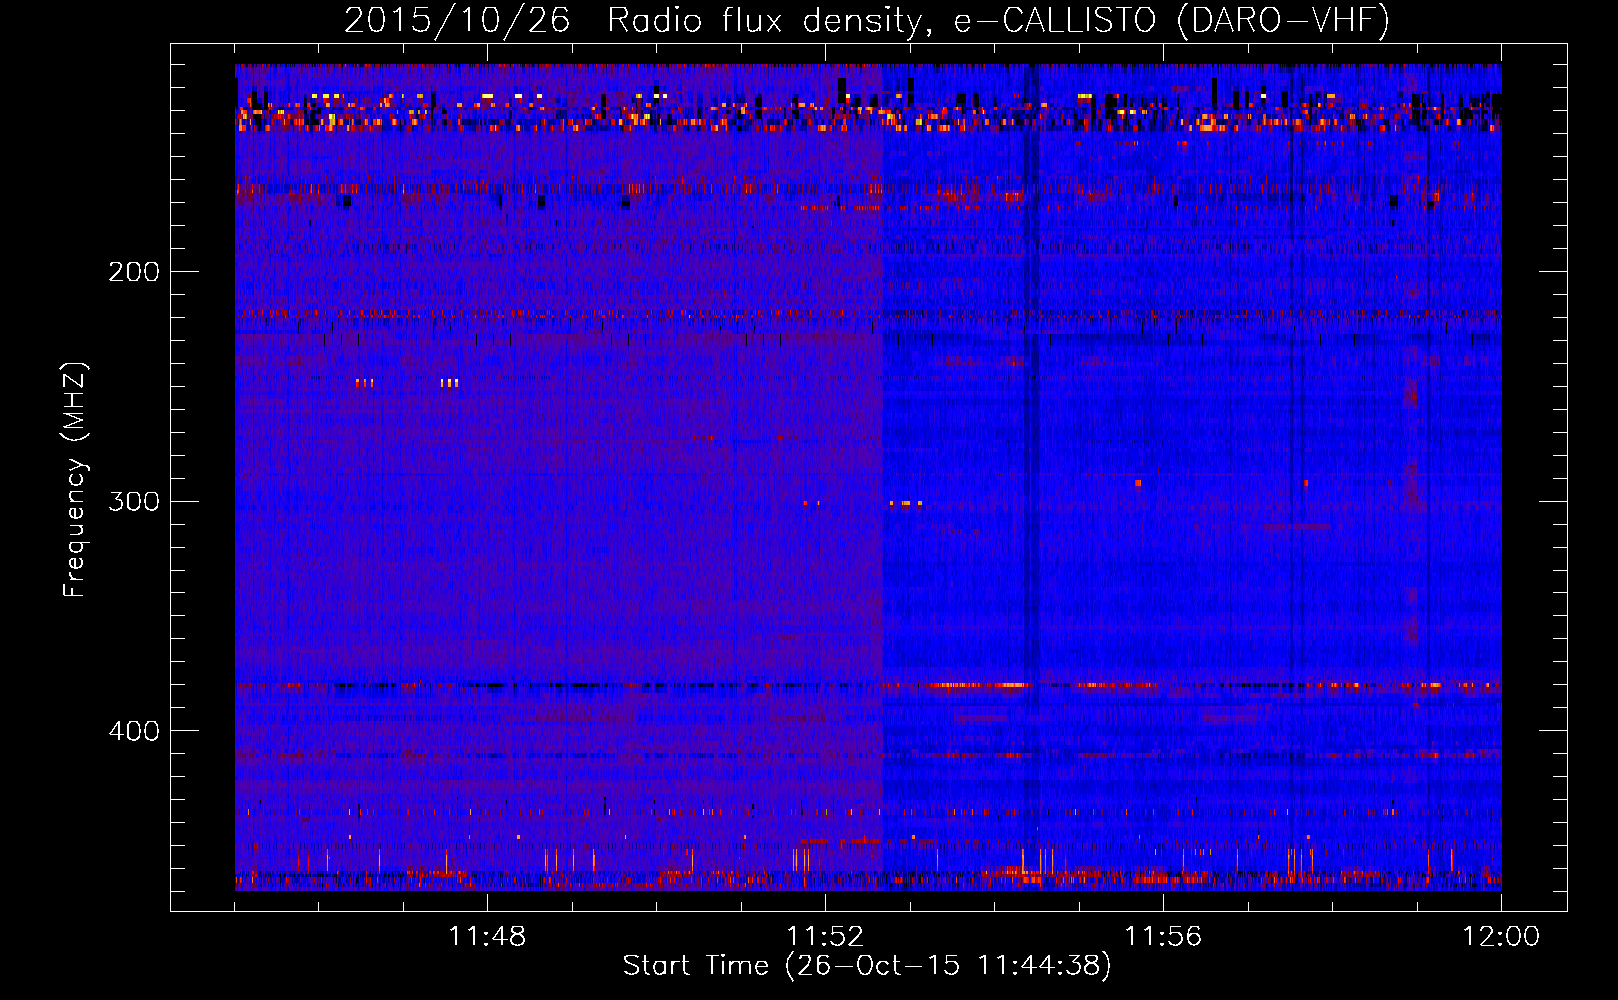Click the 'Start Time (26-Oct-15 11:44:38)' label
The image size is (1618, 1000).
click(x=867, y=966)
